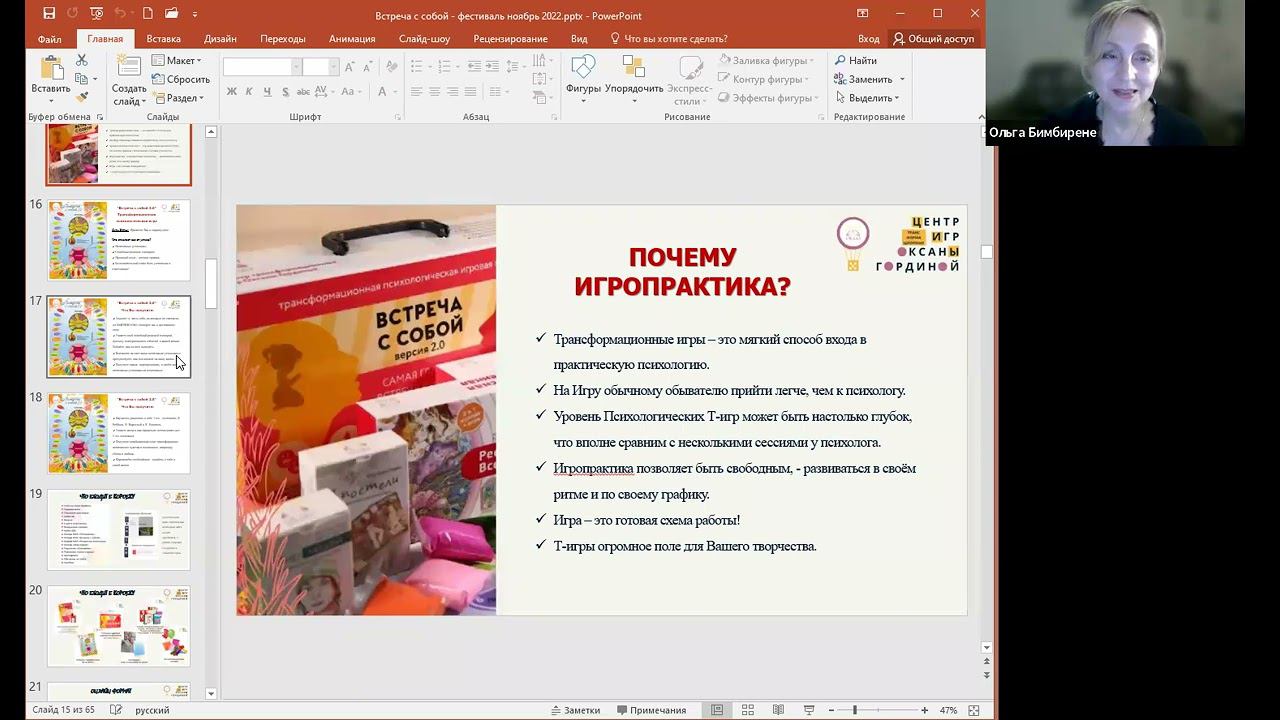Open Контур фигуры shape outline
The height and width of the screenshot is (720, 1280).
point(766,79)
